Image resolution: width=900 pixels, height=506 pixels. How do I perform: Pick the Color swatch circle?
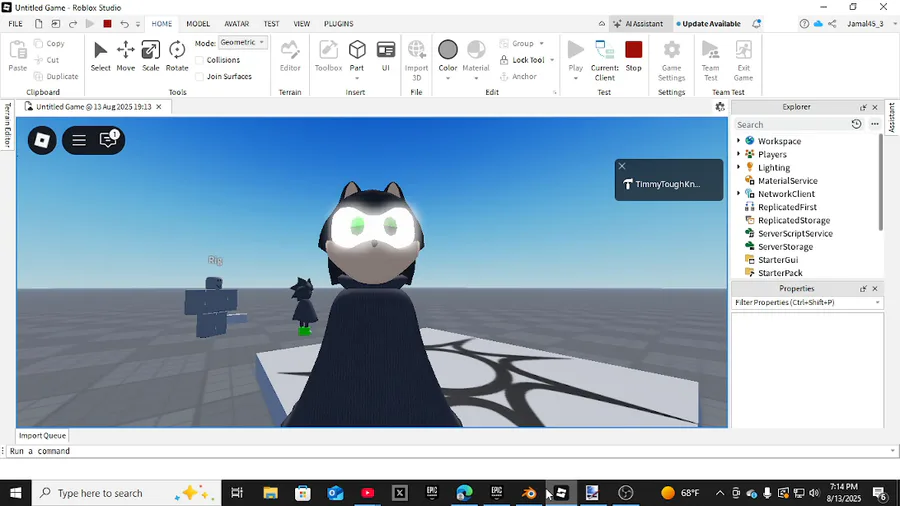tap(448, 50)
